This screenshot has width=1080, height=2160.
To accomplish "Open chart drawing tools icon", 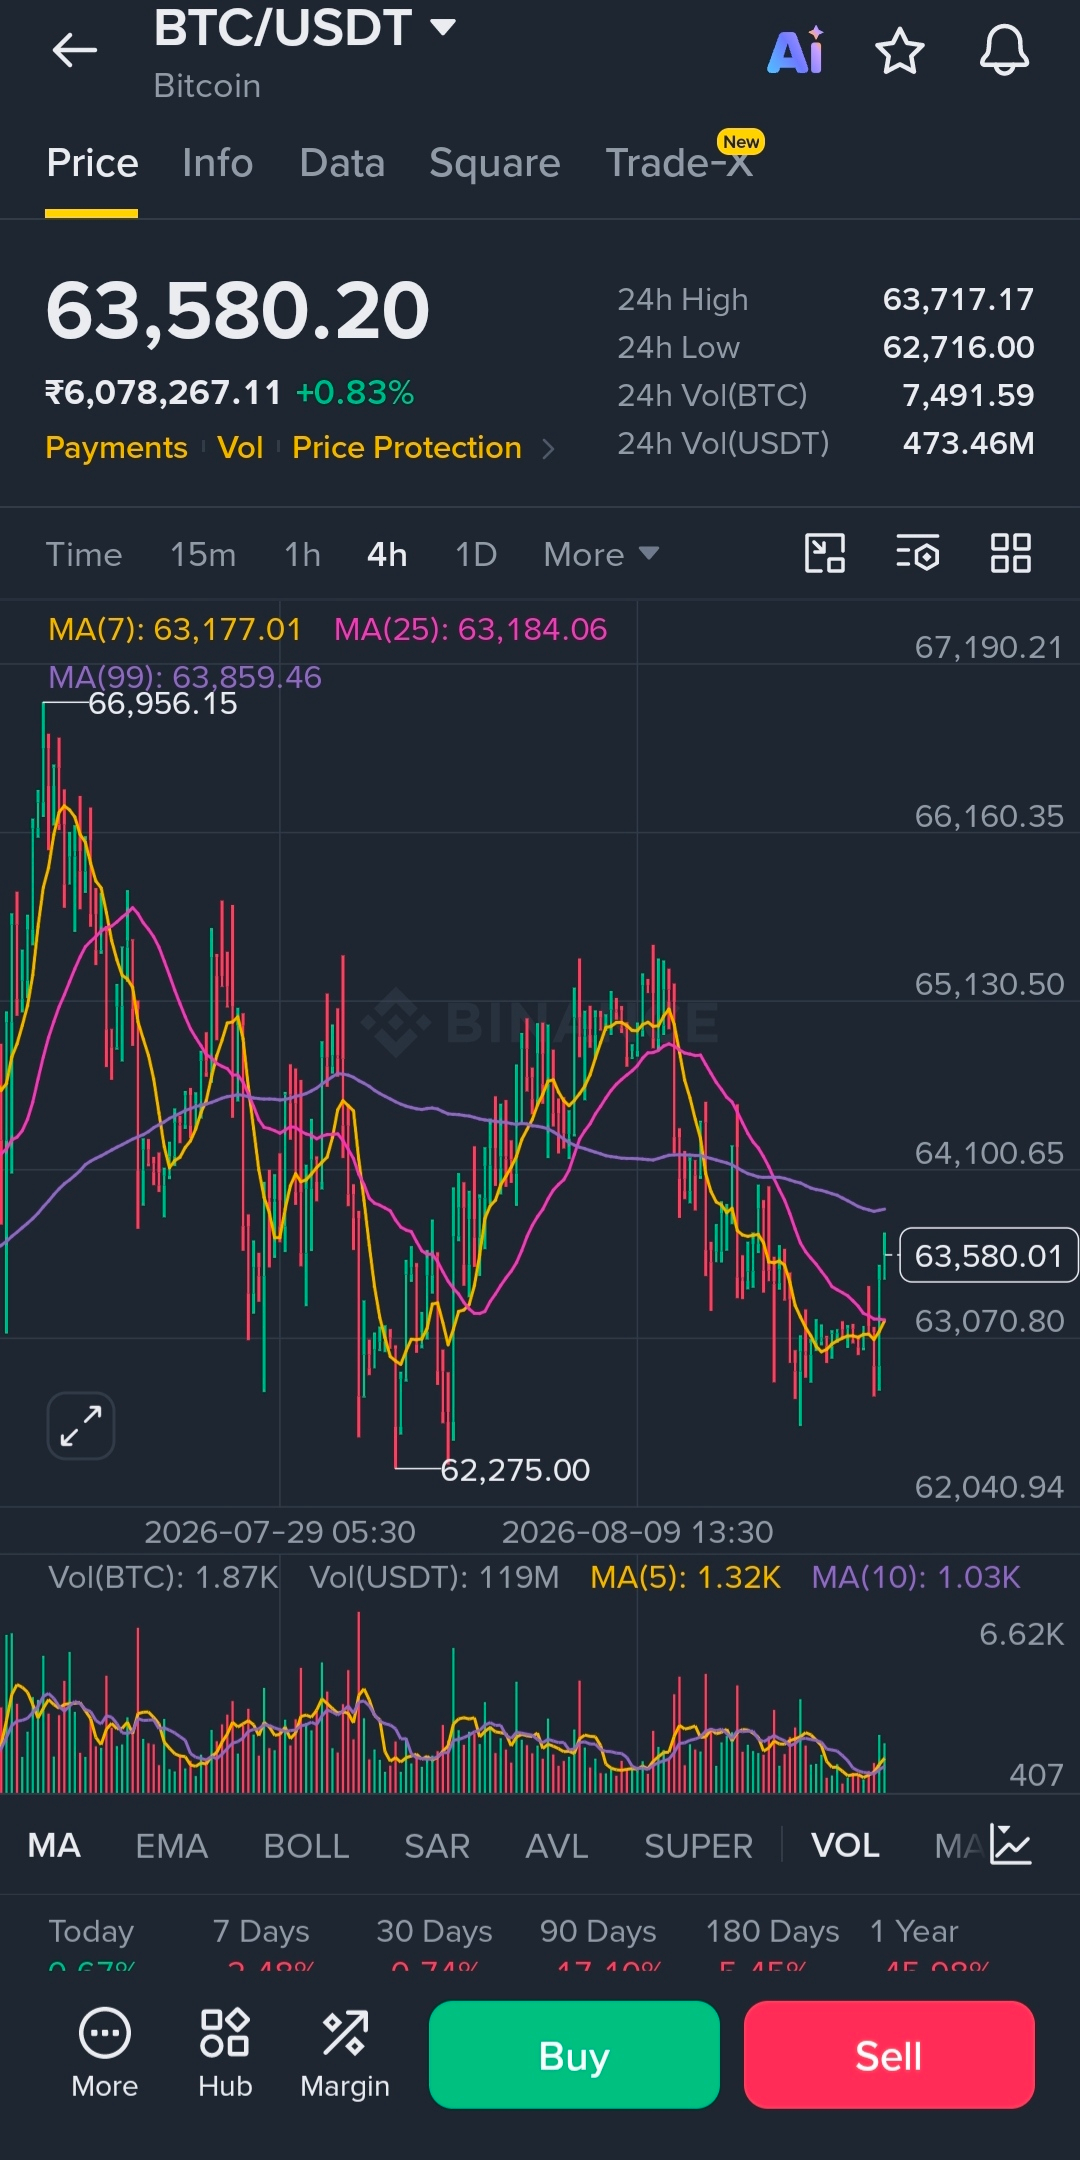I will (825, 553).
